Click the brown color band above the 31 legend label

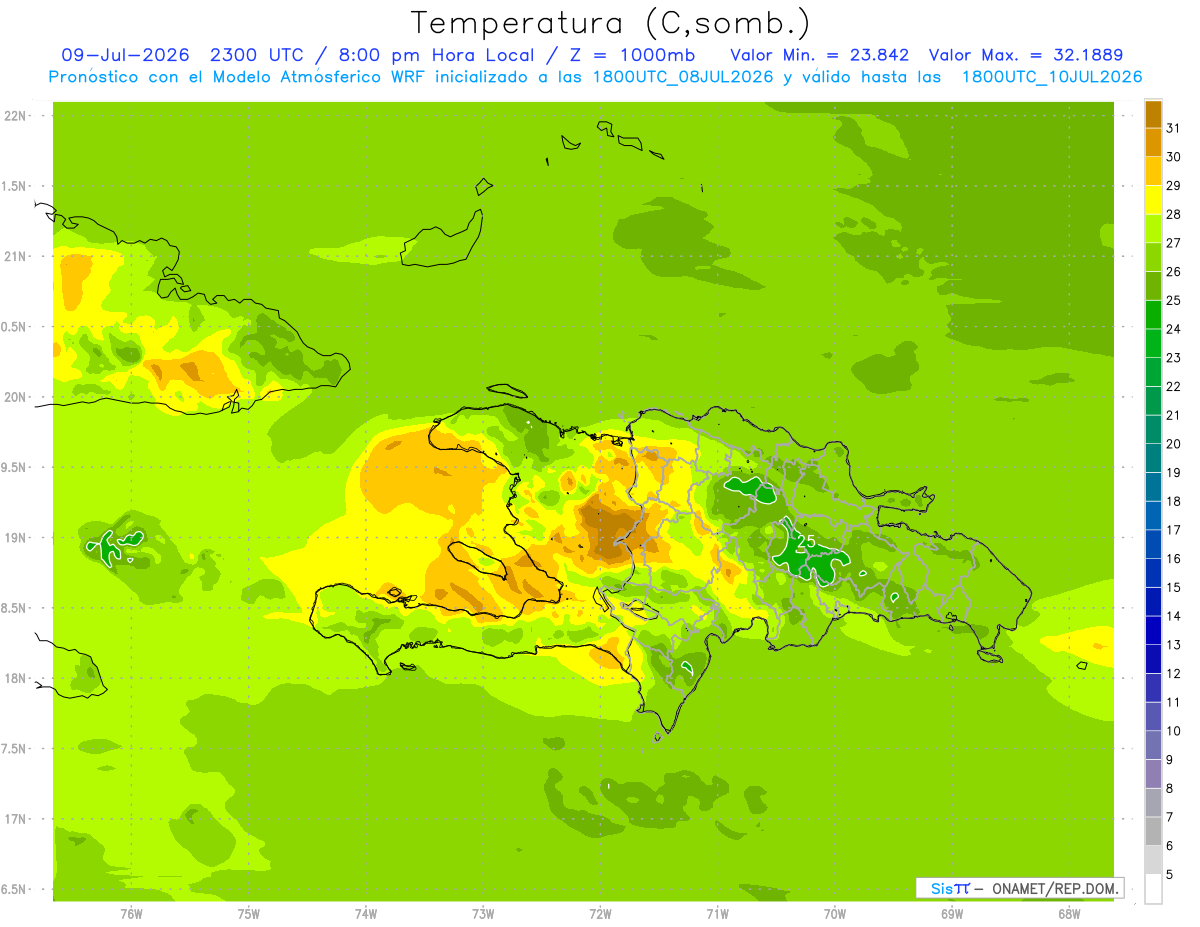pyautogui.click(x=1153, y=114)
